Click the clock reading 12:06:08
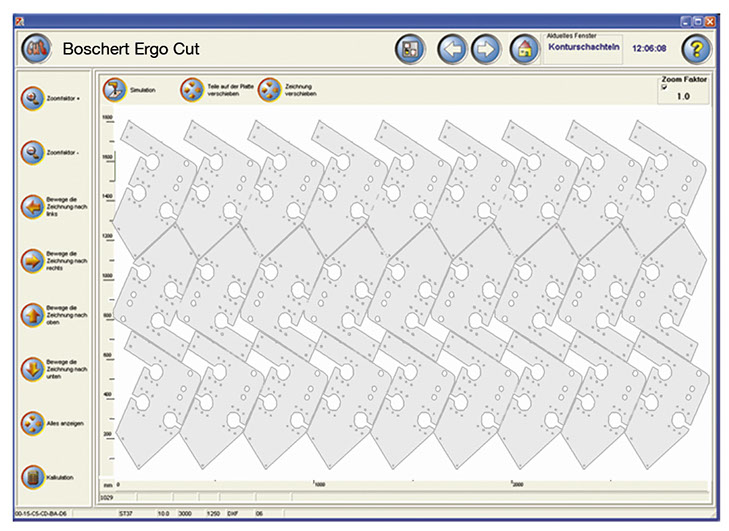This screenshot has height=531, width=729. pyautogui.click(x=649, y=48)
